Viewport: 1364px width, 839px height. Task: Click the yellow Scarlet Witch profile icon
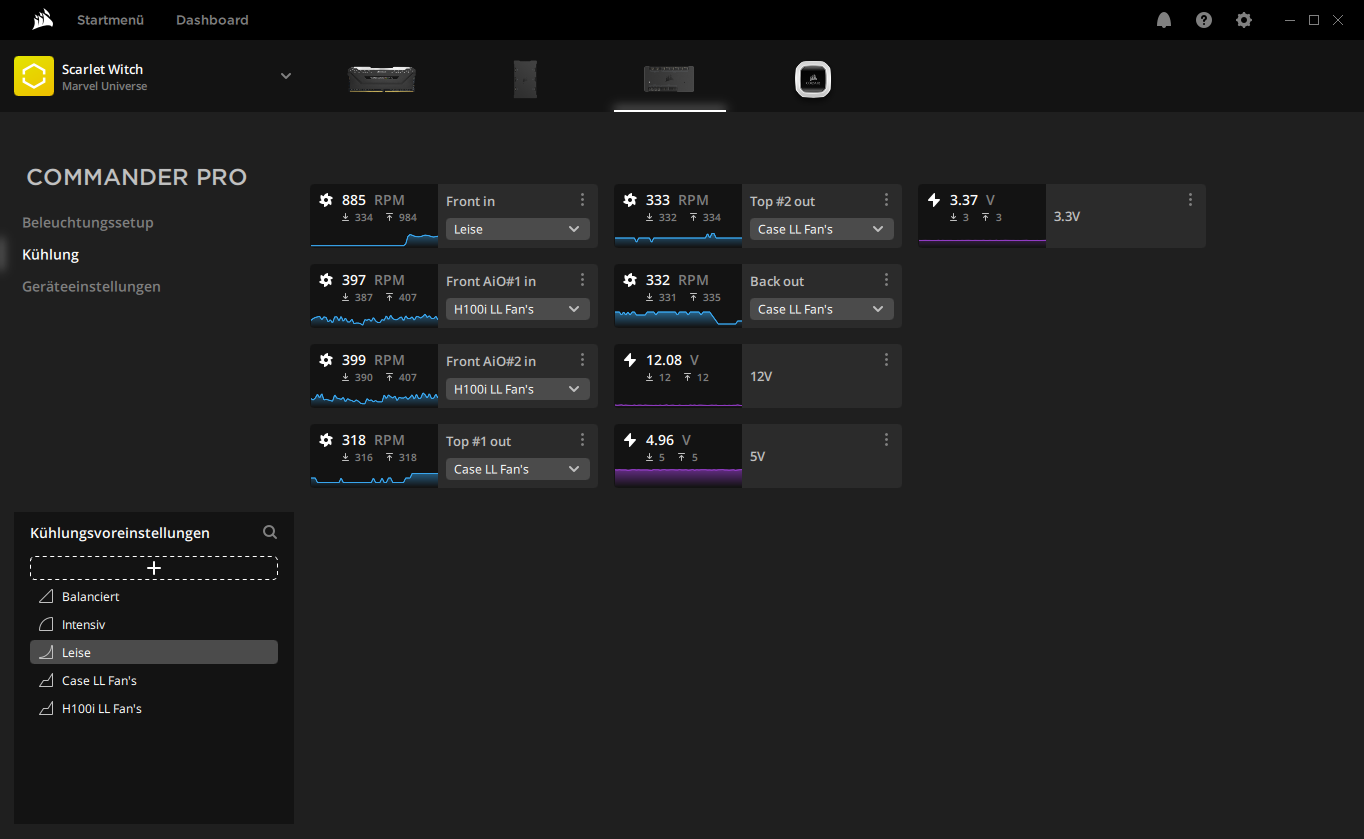tap(34, 76)
